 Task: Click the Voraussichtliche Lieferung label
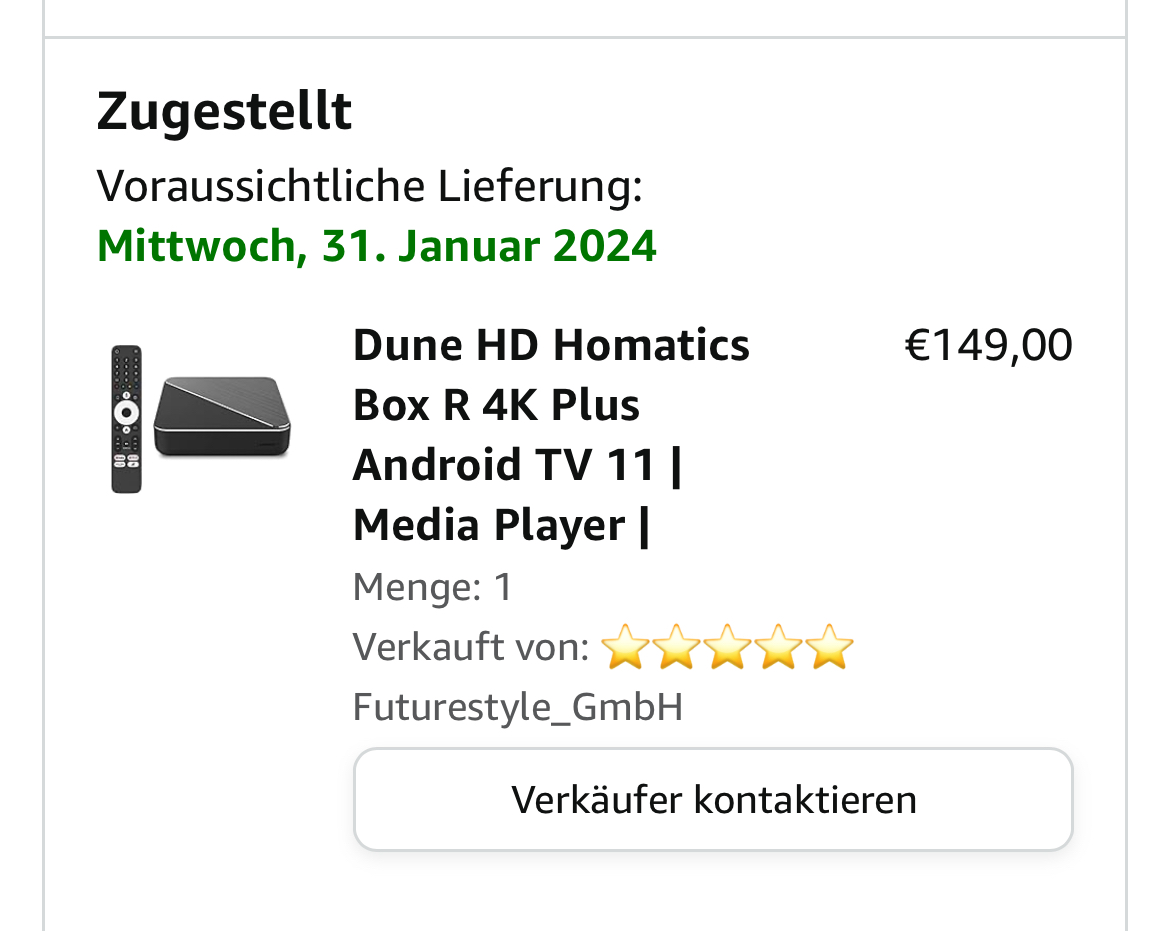[x=369, y=186]
